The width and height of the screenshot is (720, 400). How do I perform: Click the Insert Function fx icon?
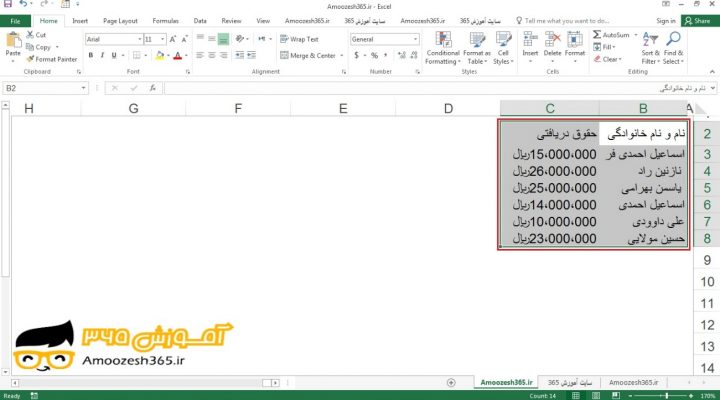(x=152, y=88)
